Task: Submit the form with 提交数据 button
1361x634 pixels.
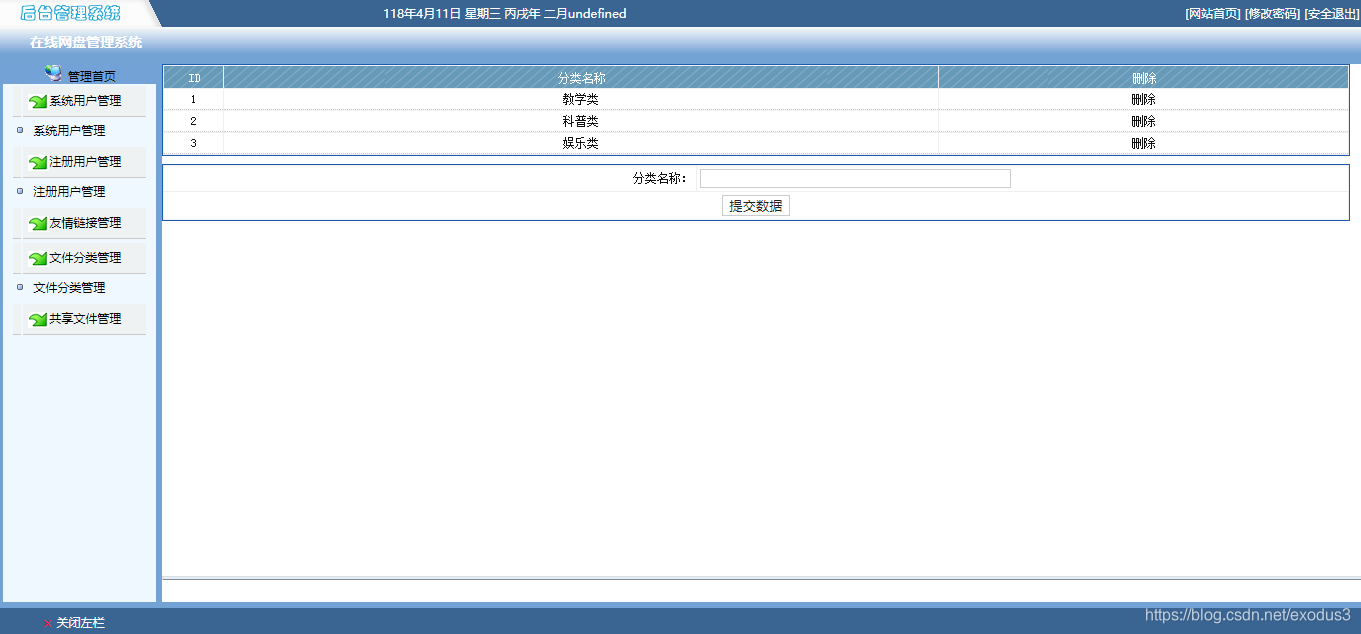Action: coord(756,206)
